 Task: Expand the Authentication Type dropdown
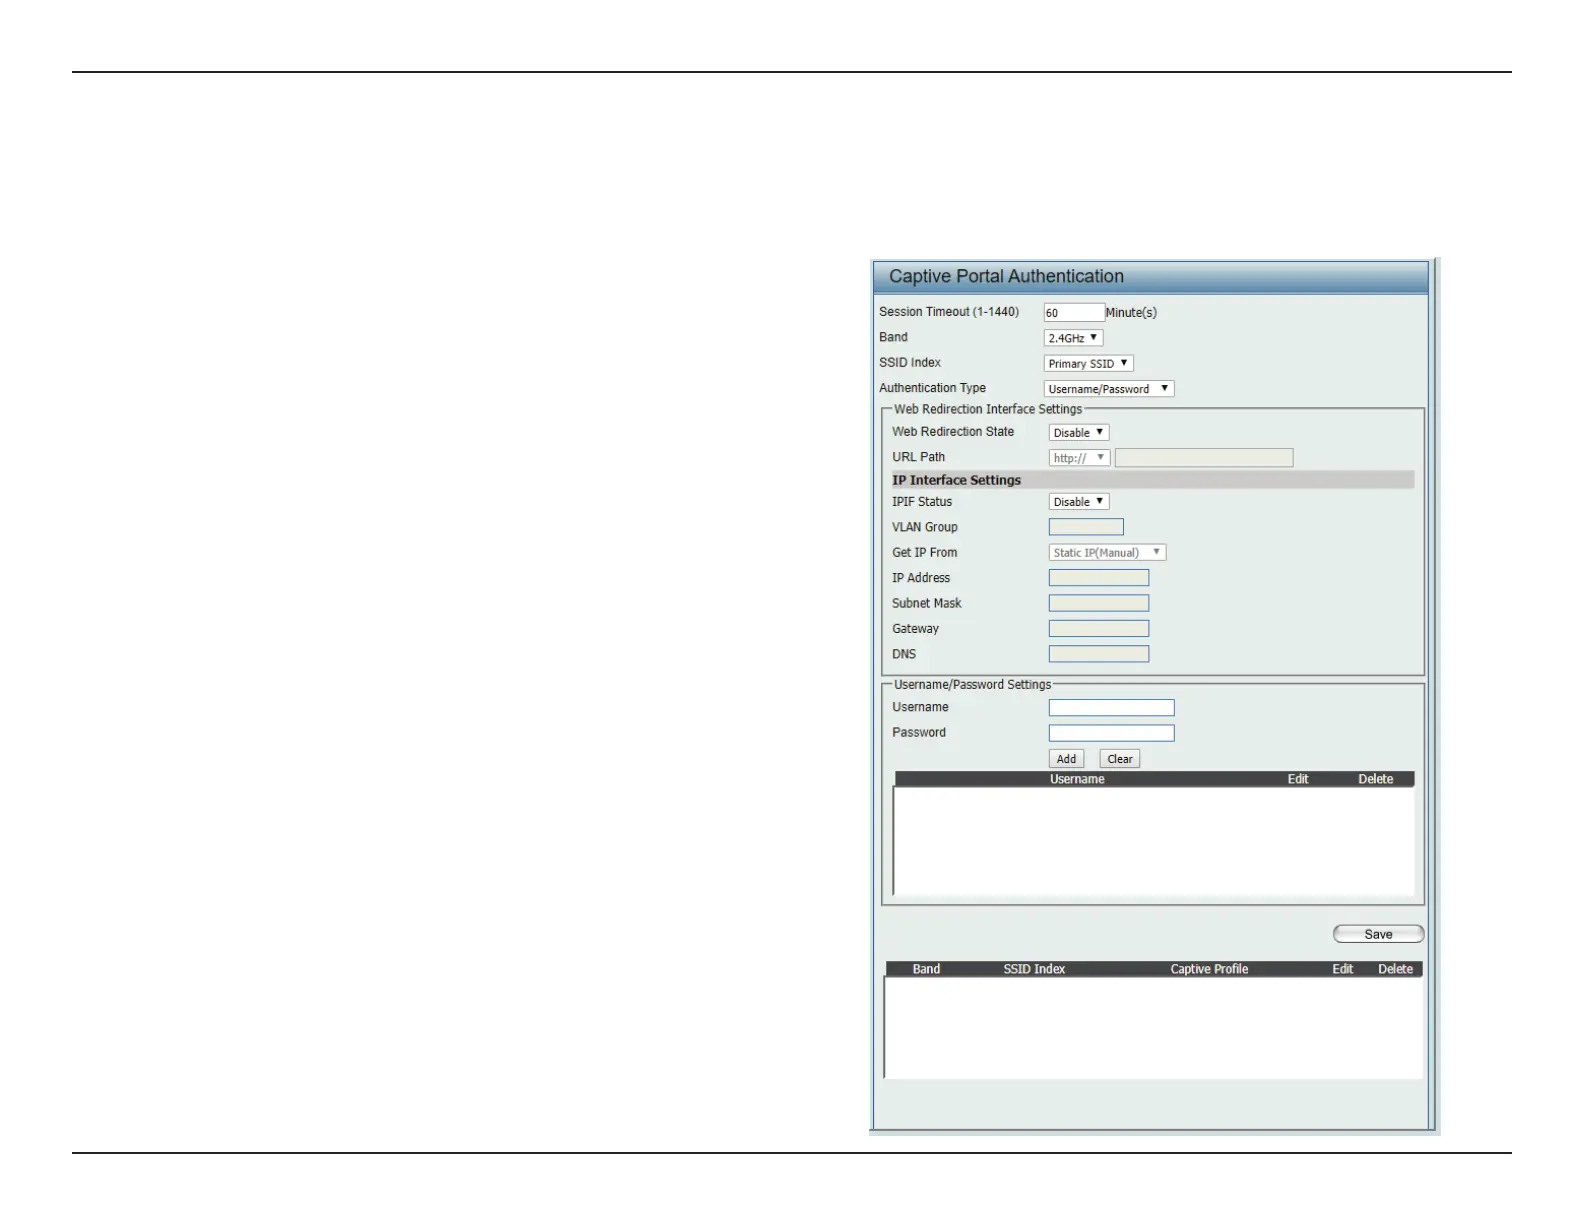pyautogui.click(x=1108, y=389)
